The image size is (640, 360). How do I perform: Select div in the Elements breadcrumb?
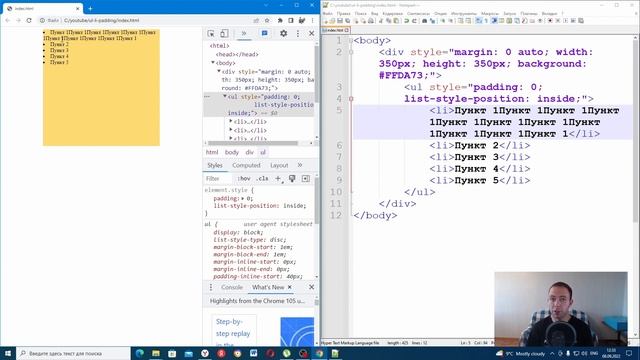click(x=249, y=152)
